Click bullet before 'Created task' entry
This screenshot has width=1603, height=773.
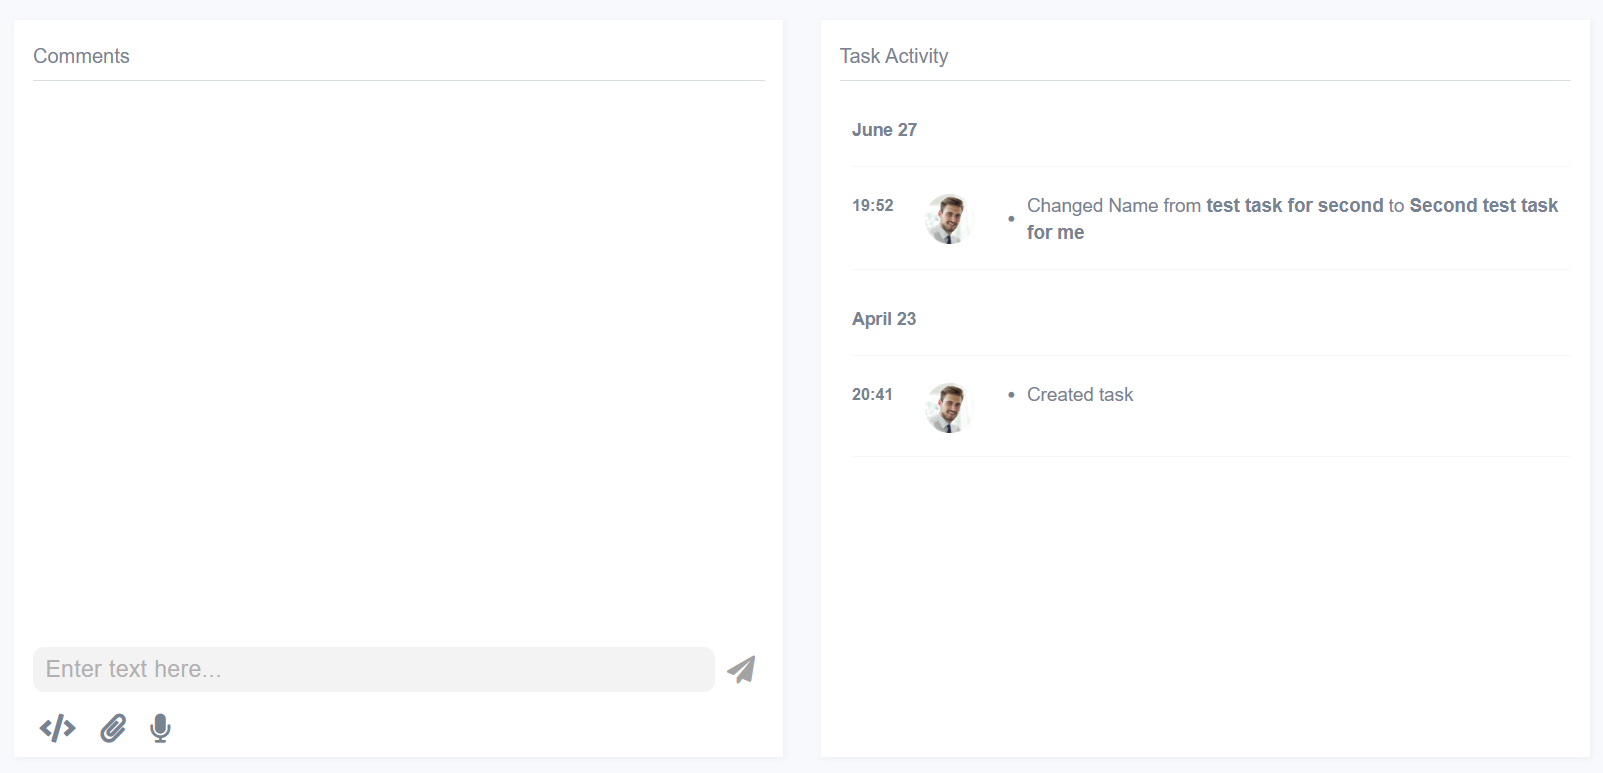[x=1011, y=395]
